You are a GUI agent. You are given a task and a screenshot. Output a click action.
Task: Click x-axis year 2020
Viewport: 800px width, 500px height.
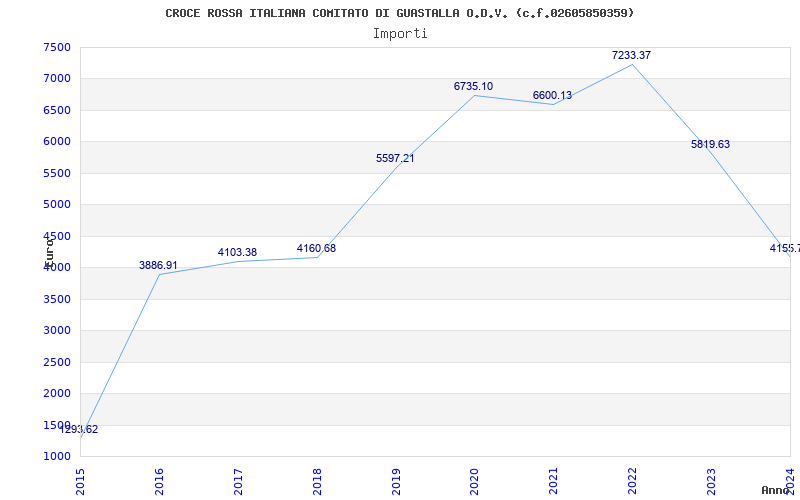pos(474,482)
